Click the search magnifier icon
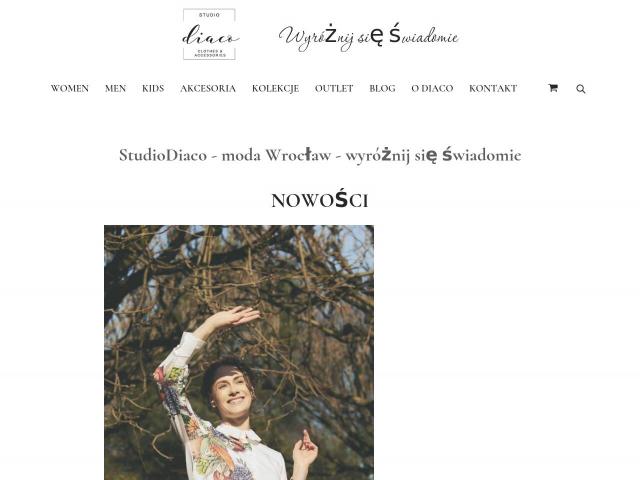The height and width of the screenshot is (480, 640). [x=581, y=89]
